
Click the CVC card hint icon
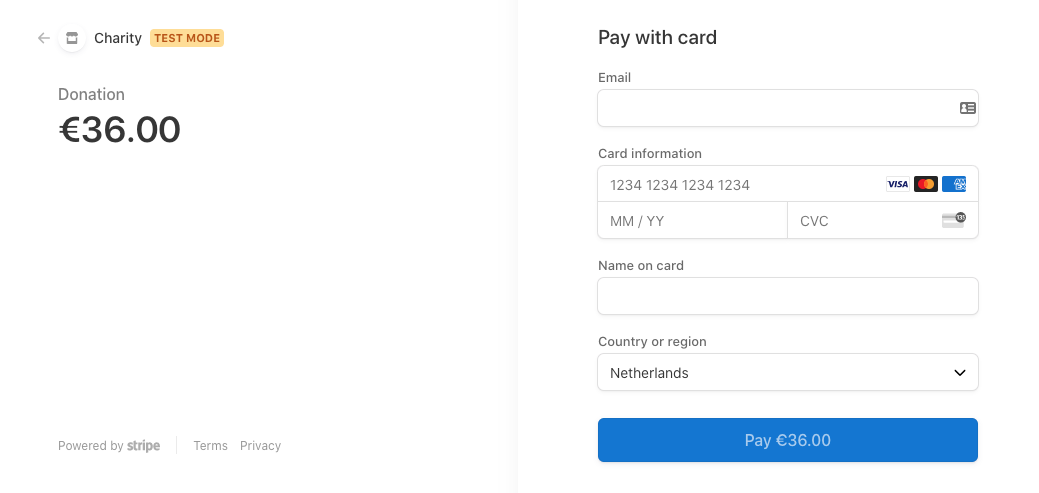pos(954,220)
